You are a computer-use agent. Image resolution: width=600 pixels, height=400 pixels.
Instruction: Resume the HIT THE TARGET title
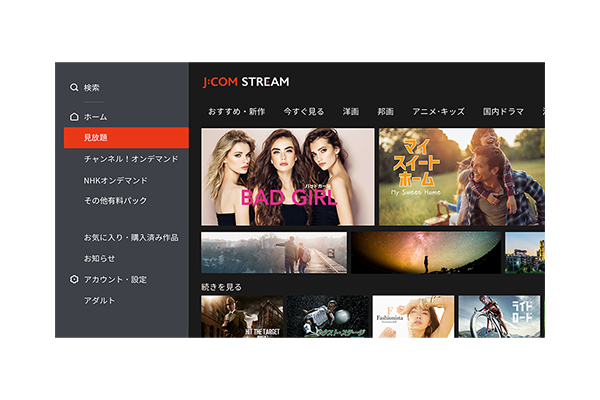(x=242, y=317)
